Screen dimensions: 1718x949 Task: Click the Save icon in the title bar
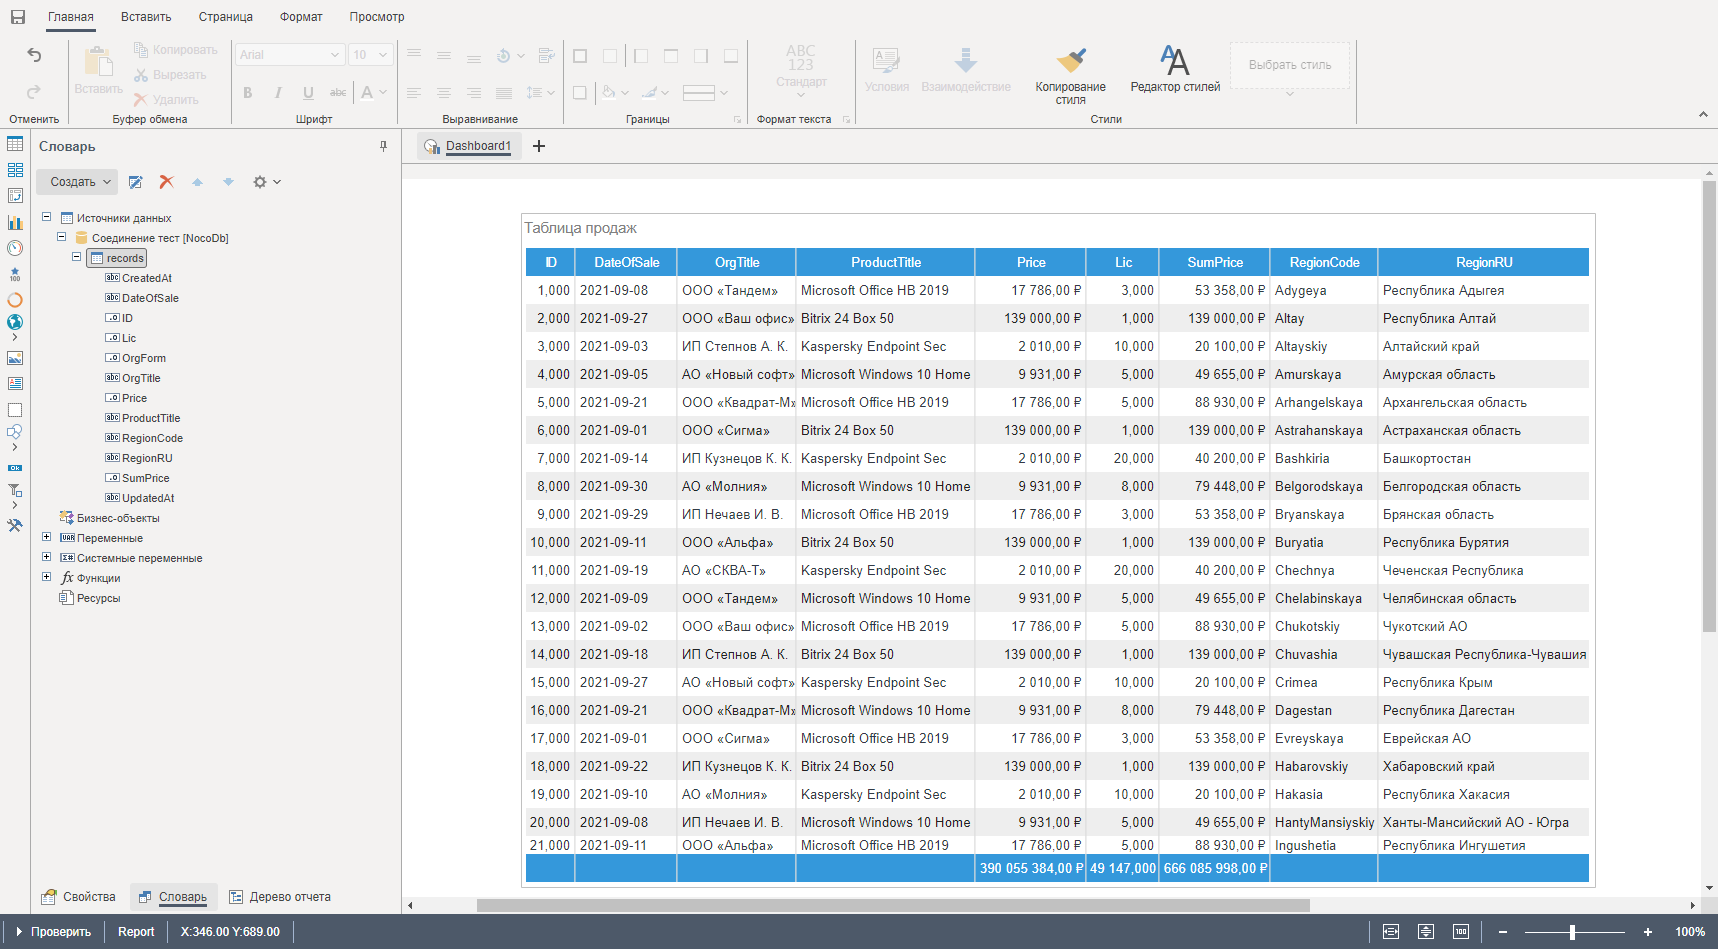click(x=18, y=17)
